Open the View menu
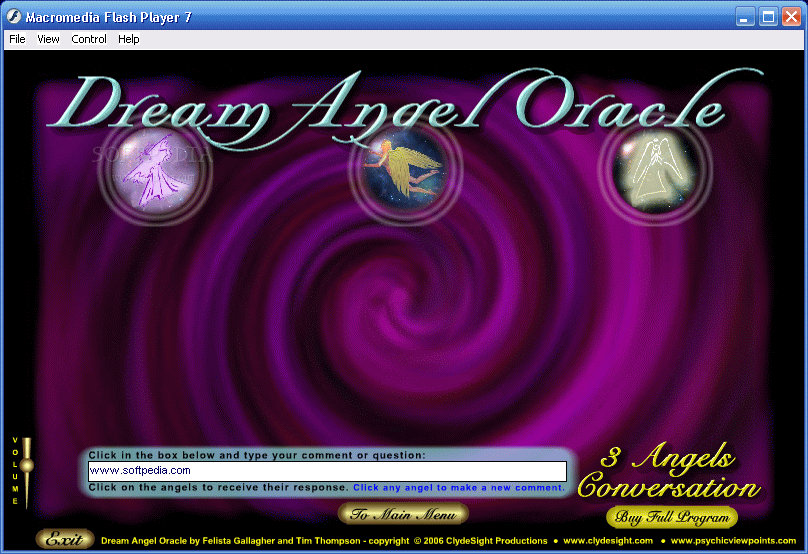This screenshot has height=554, width=808. coord(48,39)
